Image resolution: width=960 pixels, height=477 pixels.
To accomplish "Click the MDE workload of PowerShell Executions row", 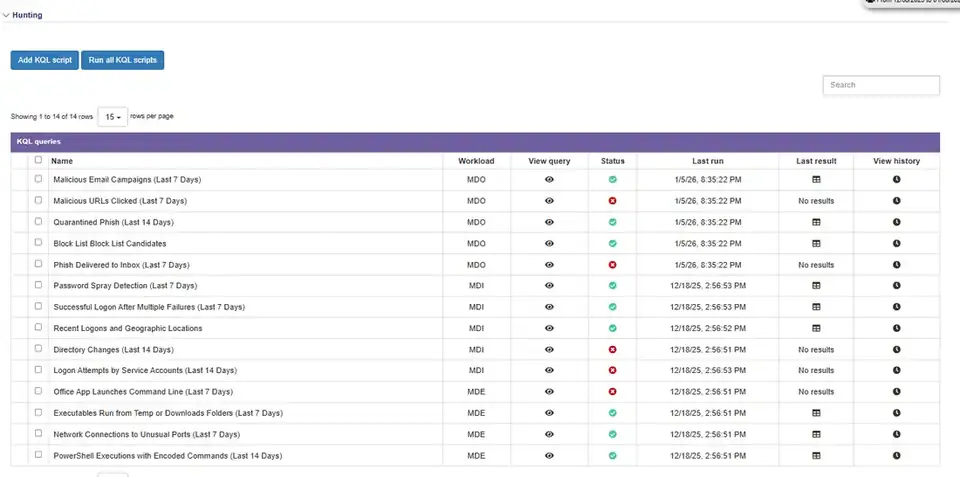I will coord(476,456).
